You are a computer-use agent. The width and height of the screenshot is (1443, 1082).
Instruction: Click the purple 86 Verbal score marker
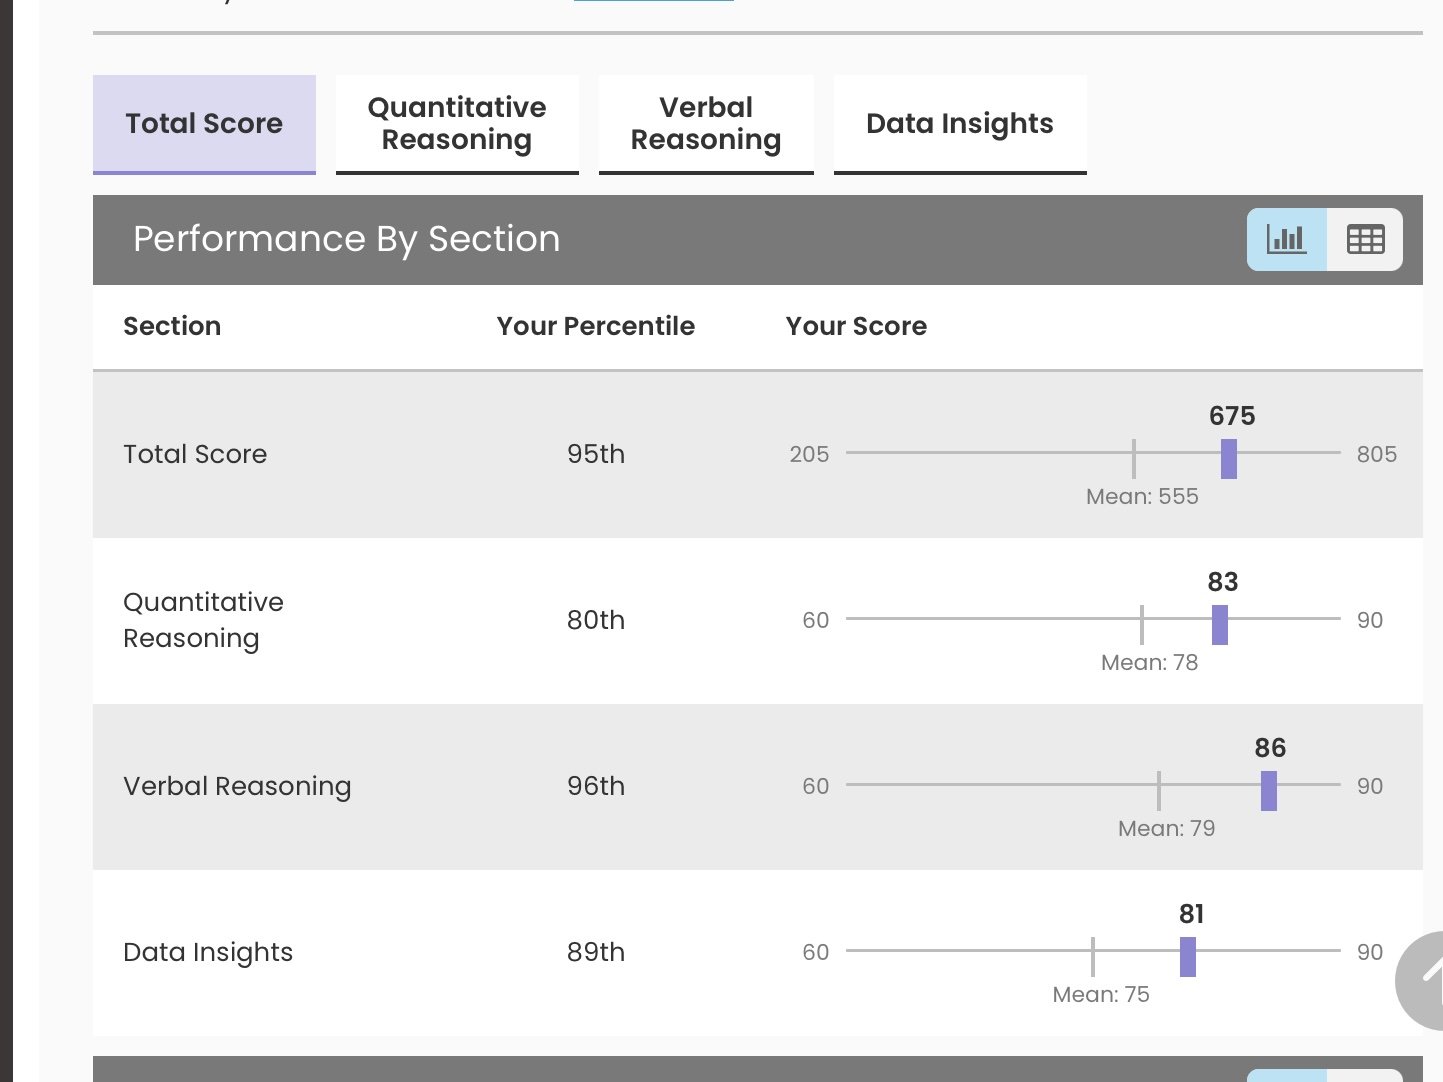pyautogui.click(x=1268, y=791)
